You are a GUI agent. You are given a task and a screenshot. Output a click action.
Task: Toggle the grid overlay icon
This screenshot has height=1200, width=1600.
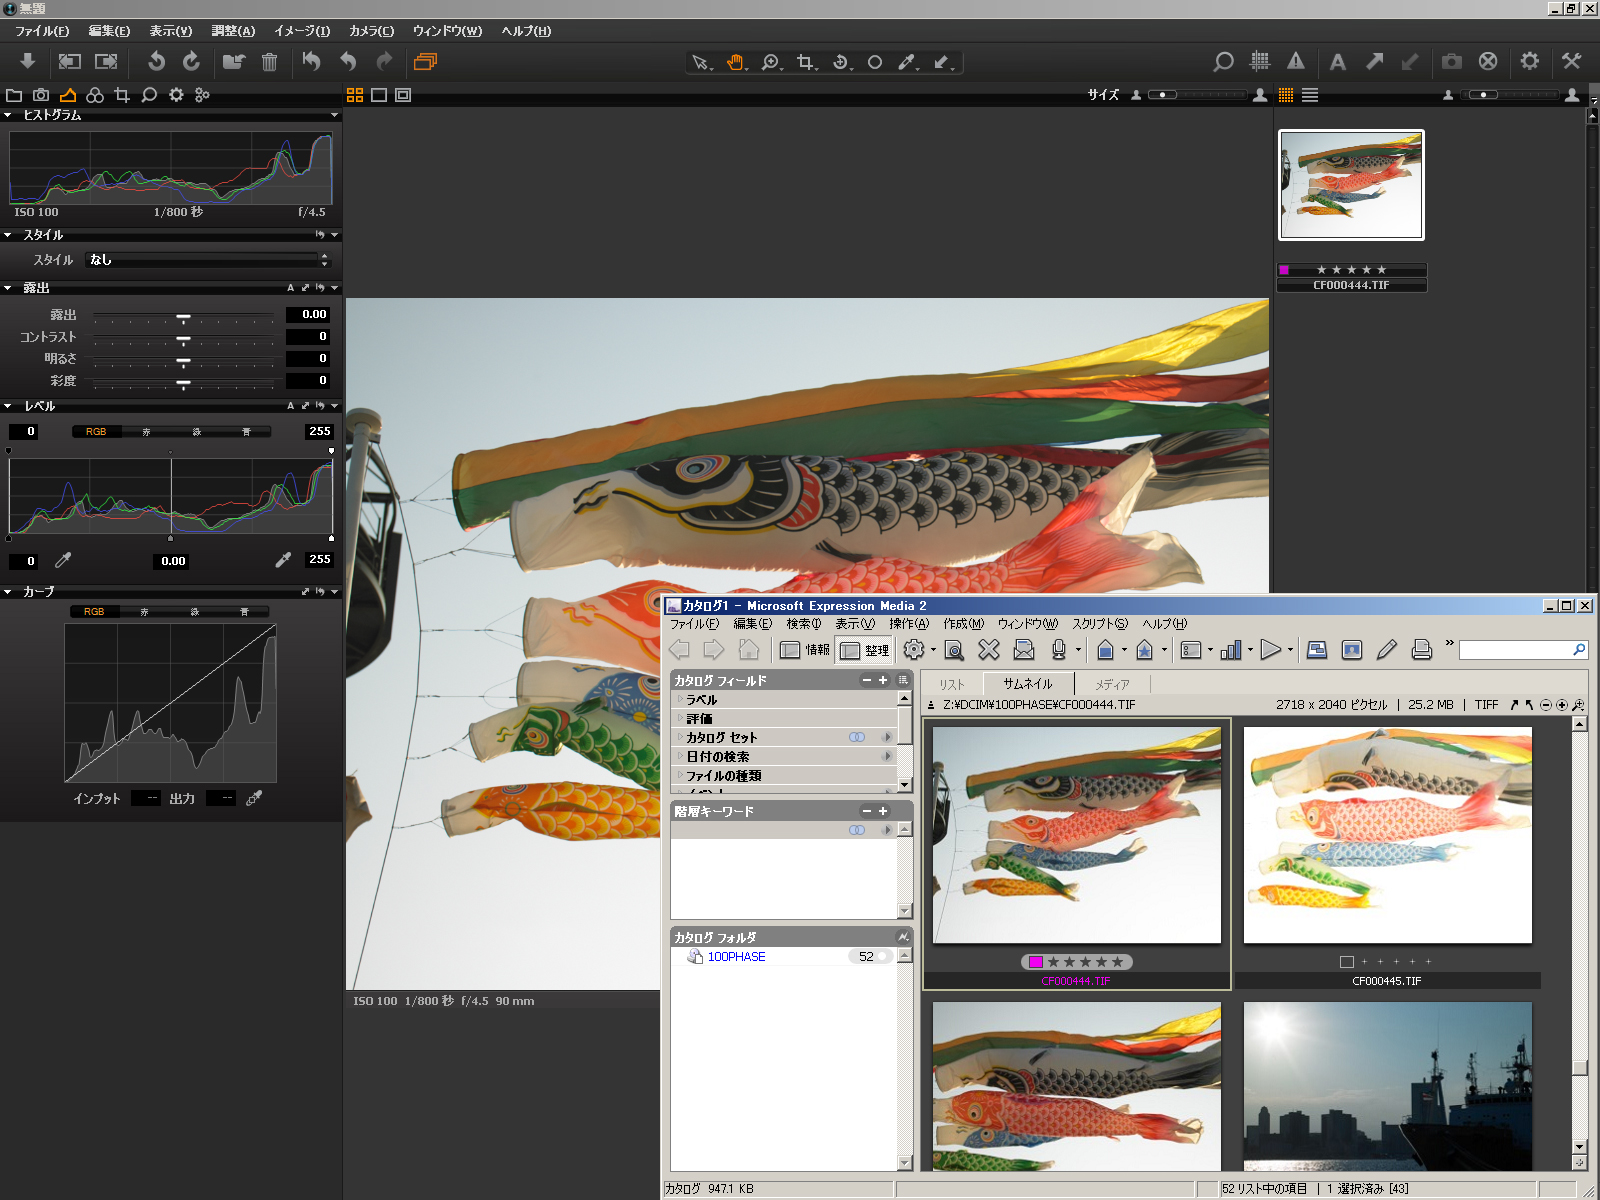coord(1260,61)
